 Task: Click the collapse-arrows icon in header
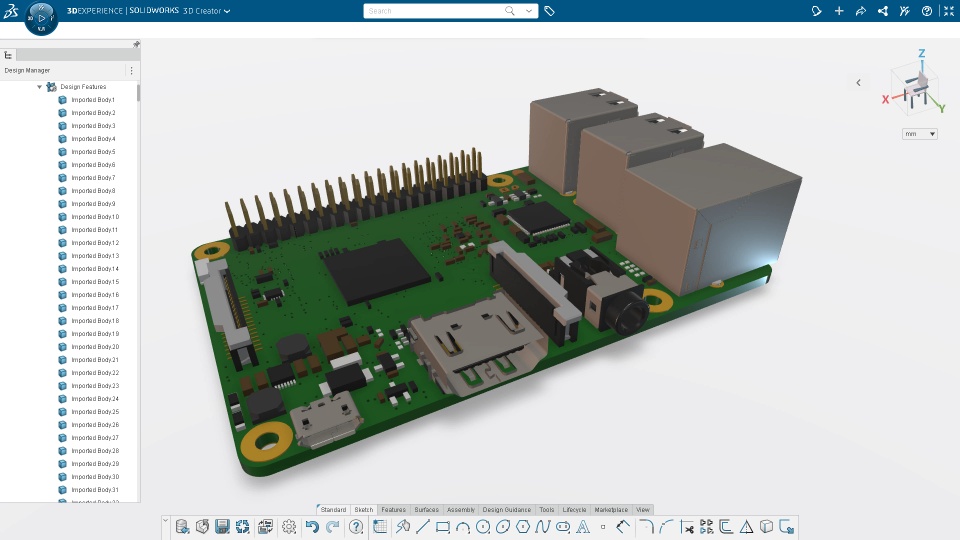(948, 11)
